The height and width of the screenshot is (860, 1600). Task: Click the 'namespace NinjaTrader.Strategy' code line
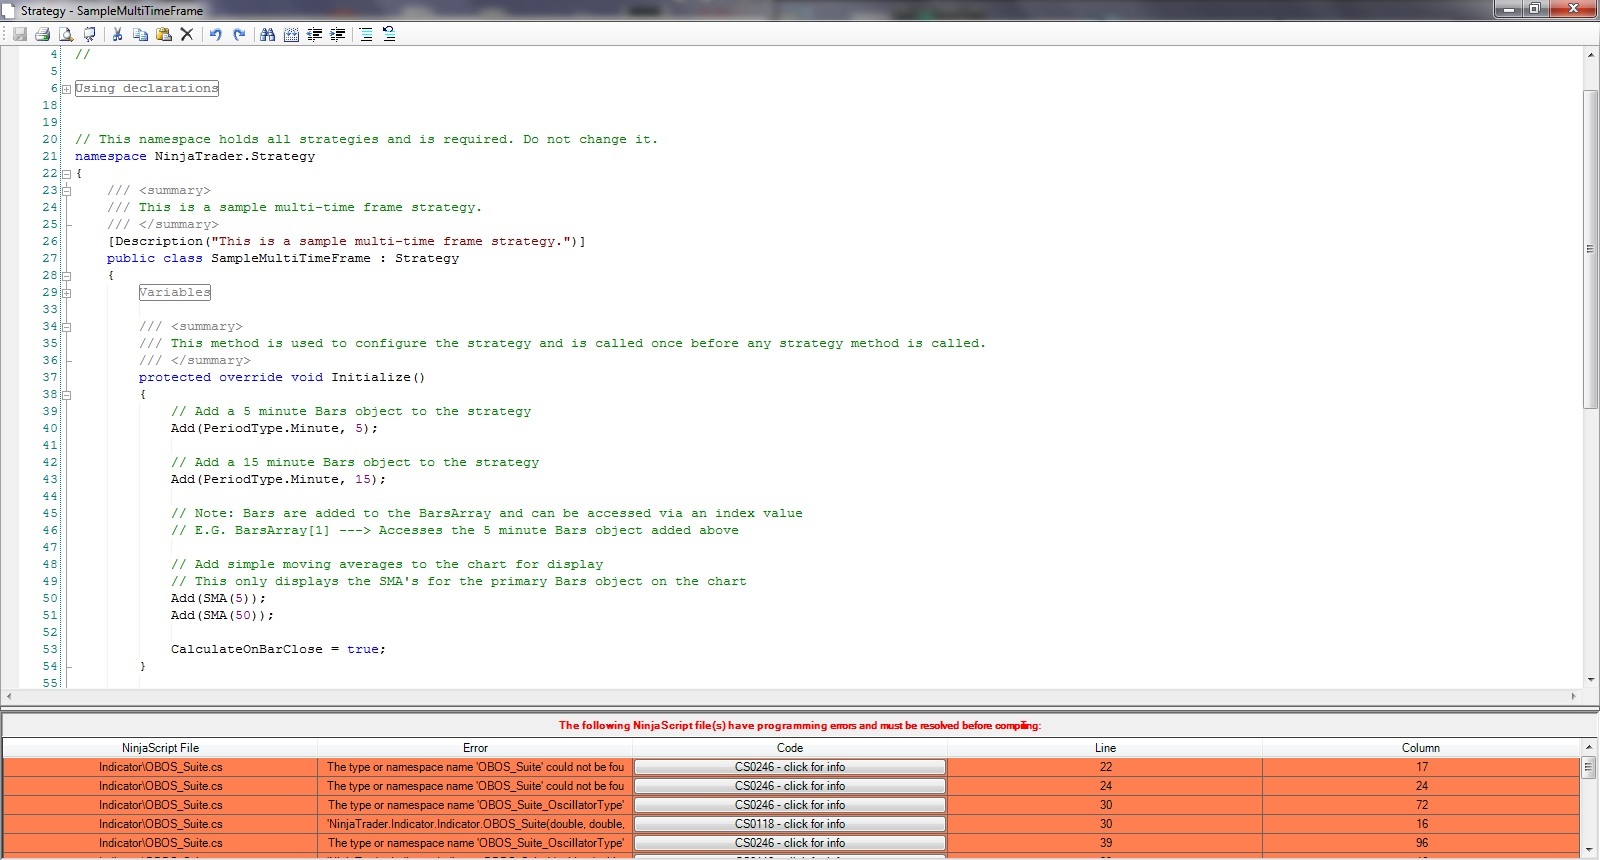click(x=195, y=156)
